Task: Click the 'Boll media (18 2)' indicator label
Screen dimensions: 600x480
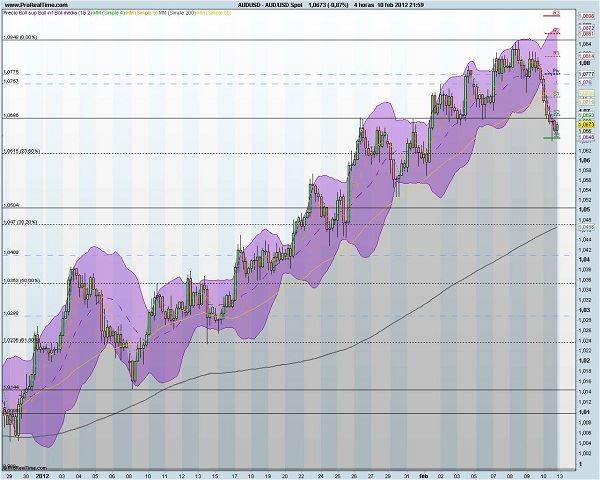Action: pyautogui.click(x=75, y=13)
